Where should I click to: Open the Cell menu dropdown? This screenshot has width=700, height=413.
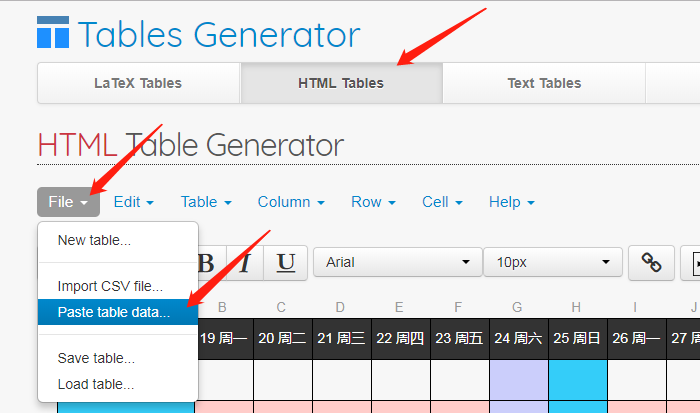442,202
